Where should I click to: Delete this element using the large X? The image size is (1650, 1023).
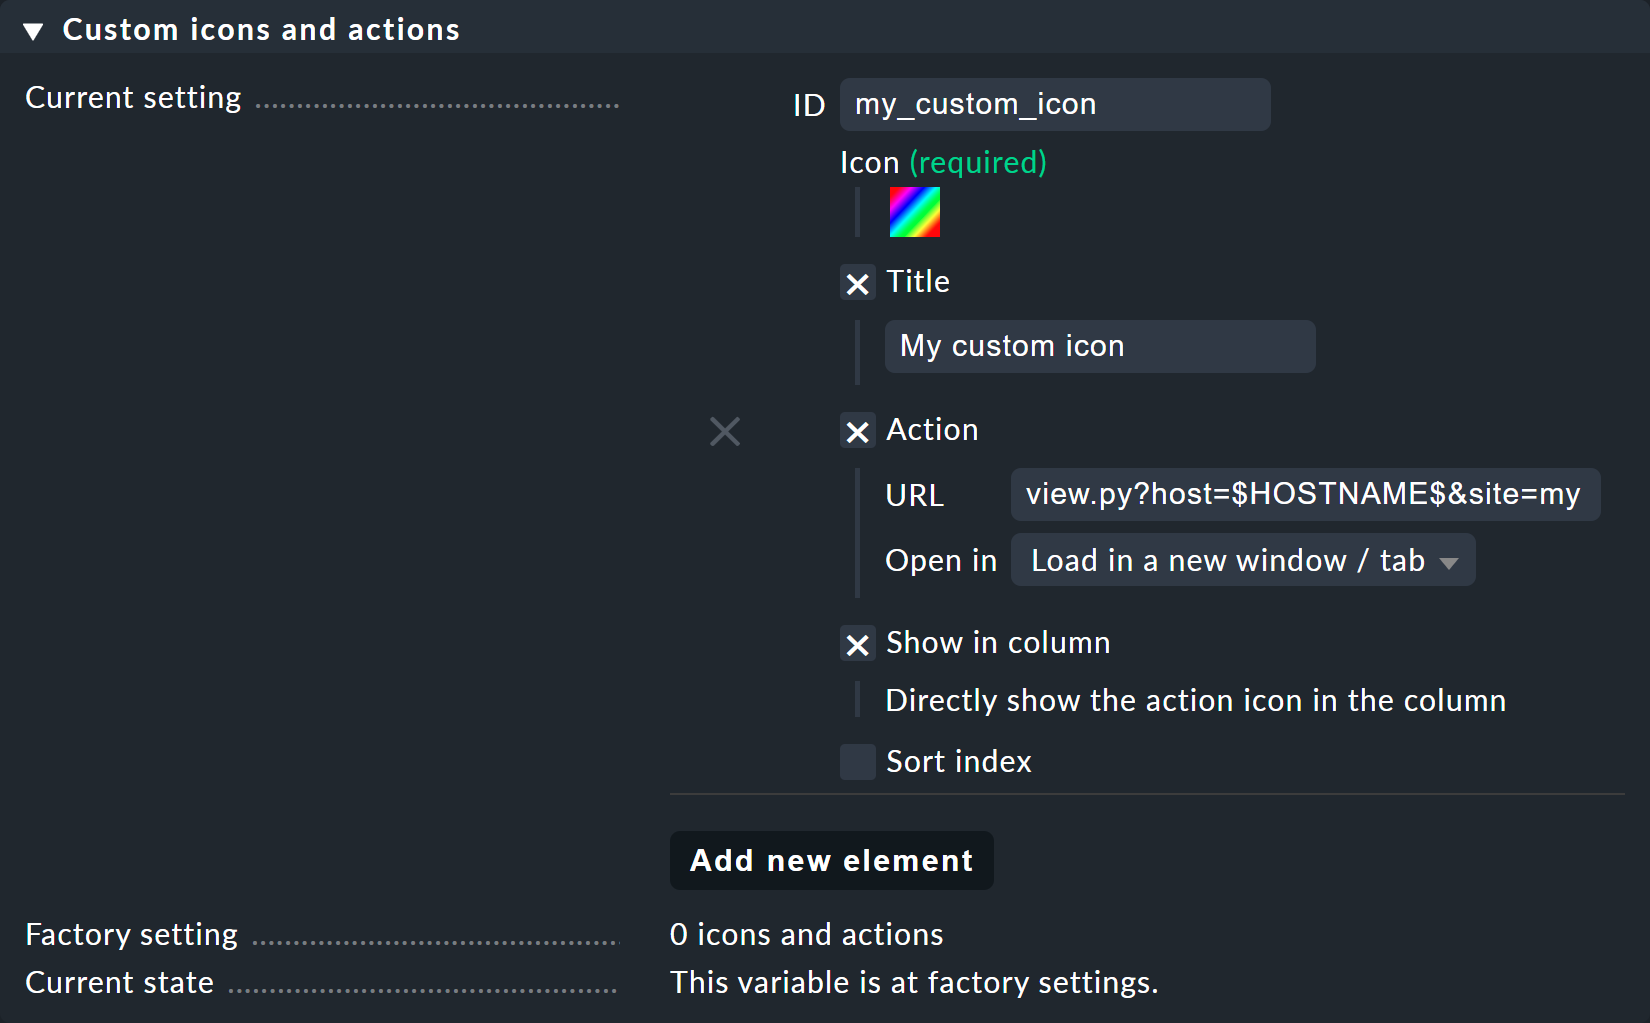coord(725,431)
